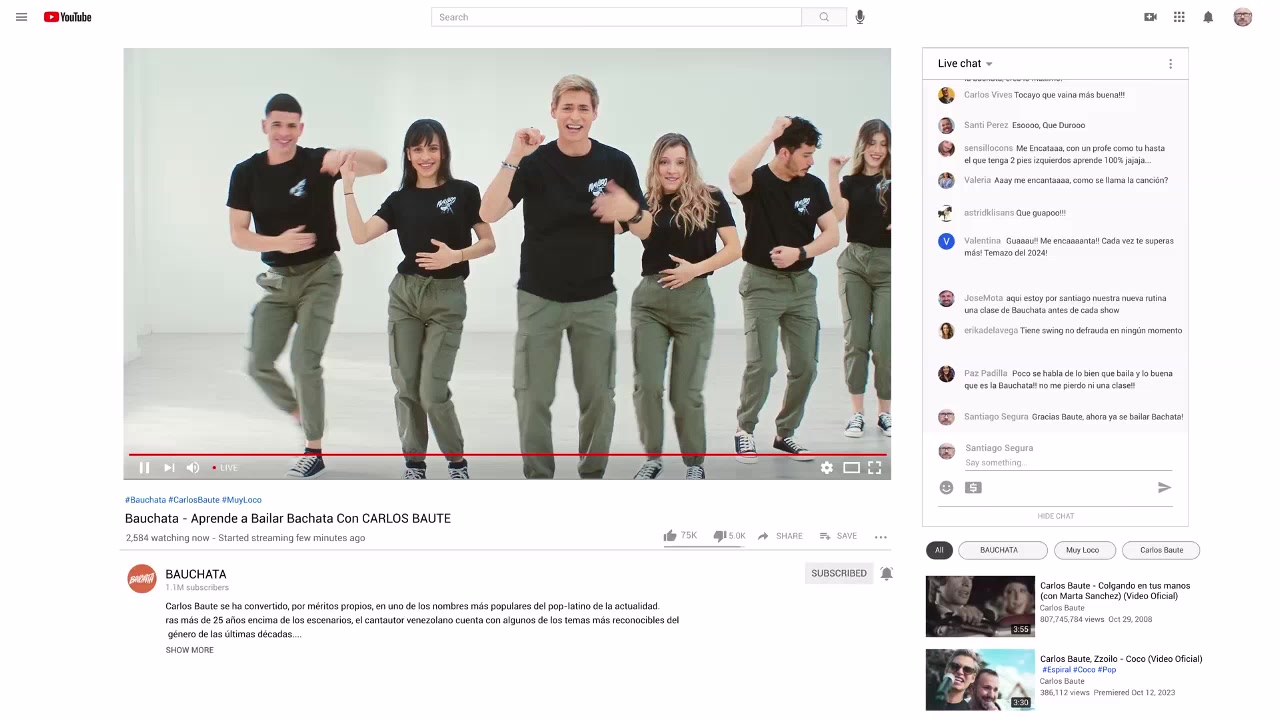Image resolution: width=1280 pixels, height=720 pixels.
Task: Jump to LIVE position indicator
Action: click(x=225, y=467)
